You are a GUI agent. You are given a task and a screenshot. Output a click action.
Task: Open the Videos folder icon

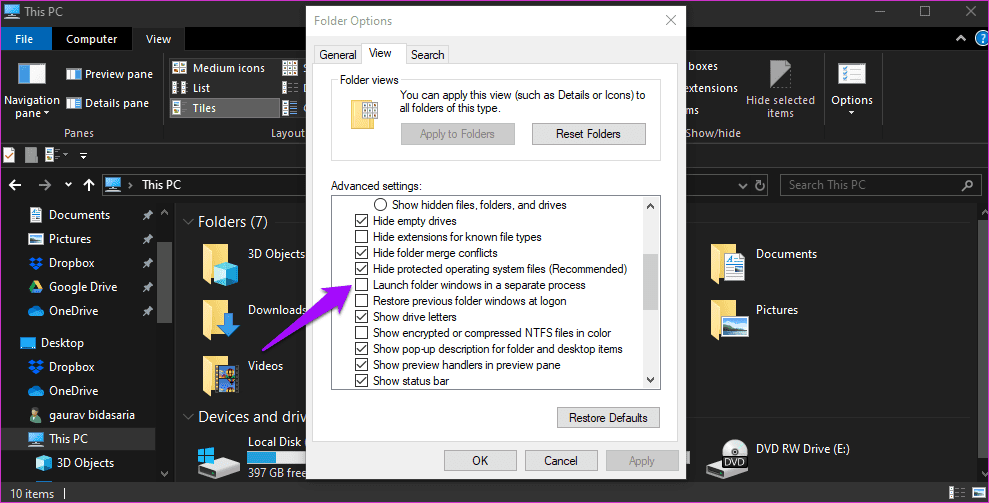pyautogui.click(x=221, y=373)
